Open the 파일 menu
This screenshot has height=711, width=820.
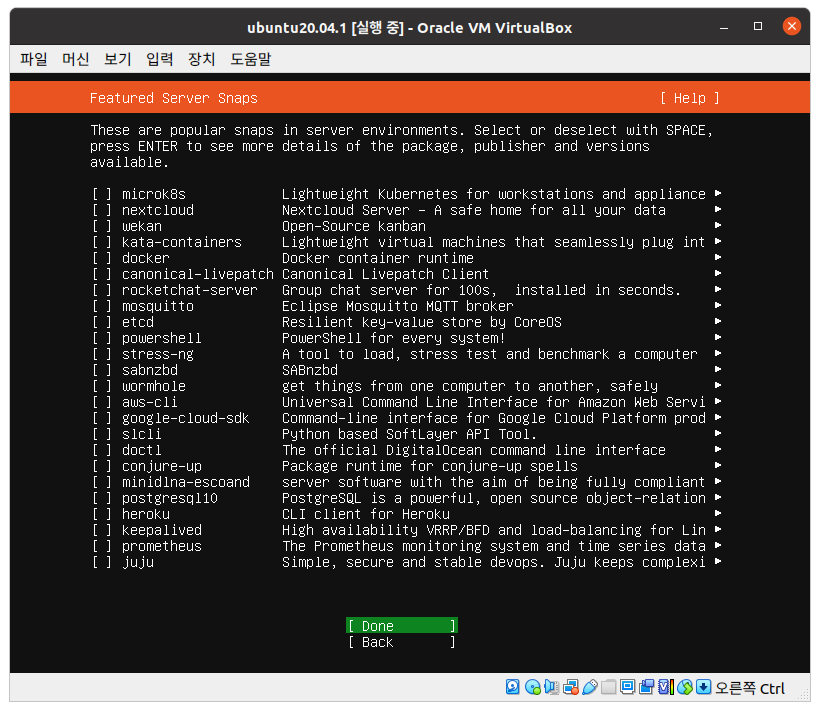click(33, 59)
